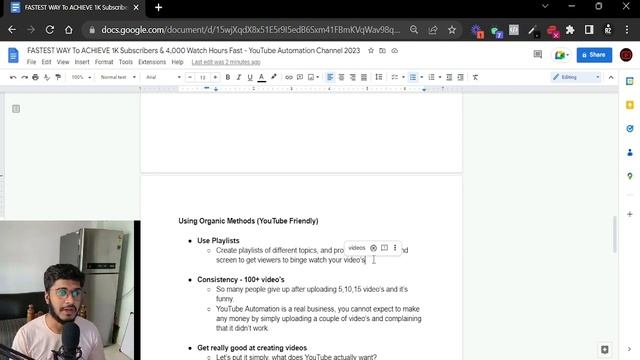Toggle underline formatting
This screenshot has width=640, height=360.
click(250, 77)
